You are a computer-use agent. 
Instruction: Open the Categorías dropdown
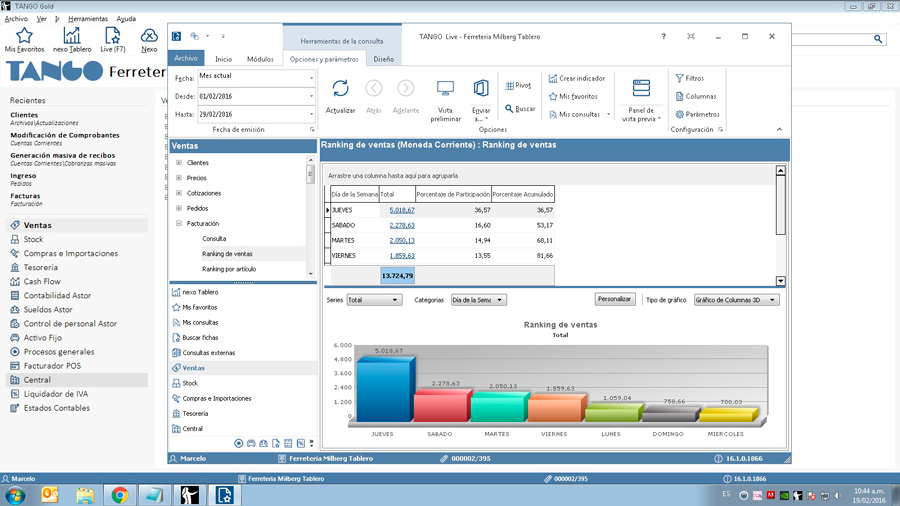click(x=478, y=300)
